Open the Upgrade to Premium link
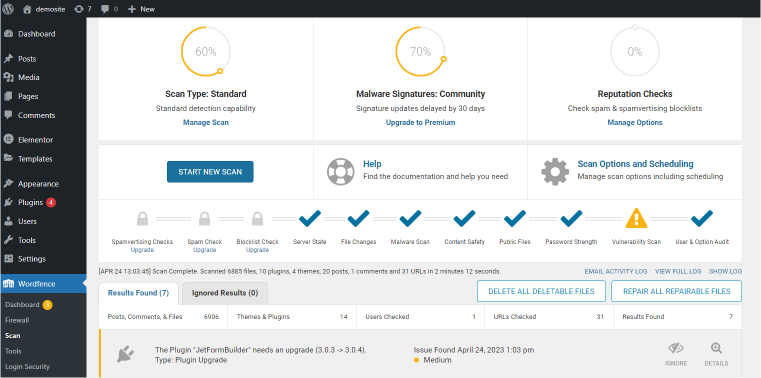Viewport: 761px width, 378px height. (420, 123)
